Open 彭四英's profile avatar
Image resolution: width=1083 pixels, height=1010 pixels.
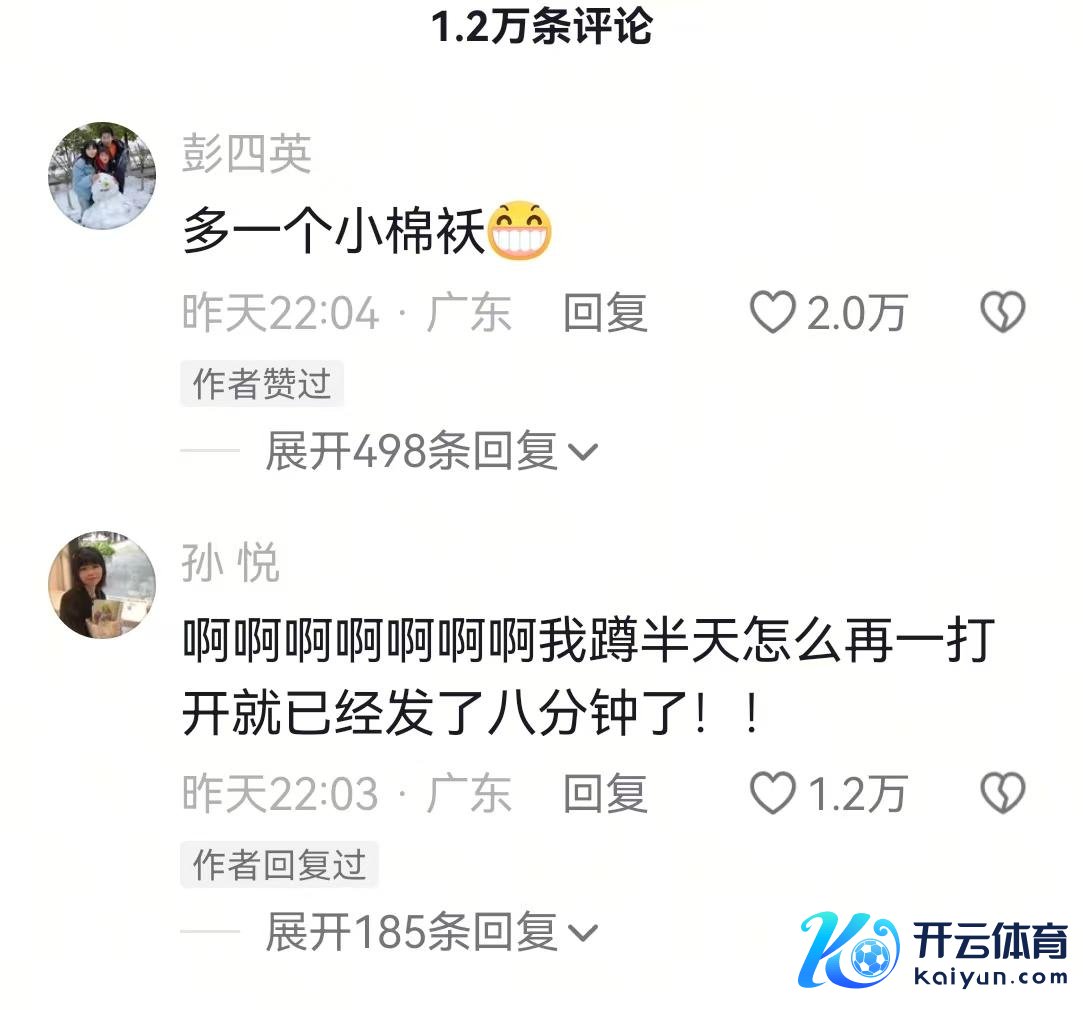(x=102, y=176)
